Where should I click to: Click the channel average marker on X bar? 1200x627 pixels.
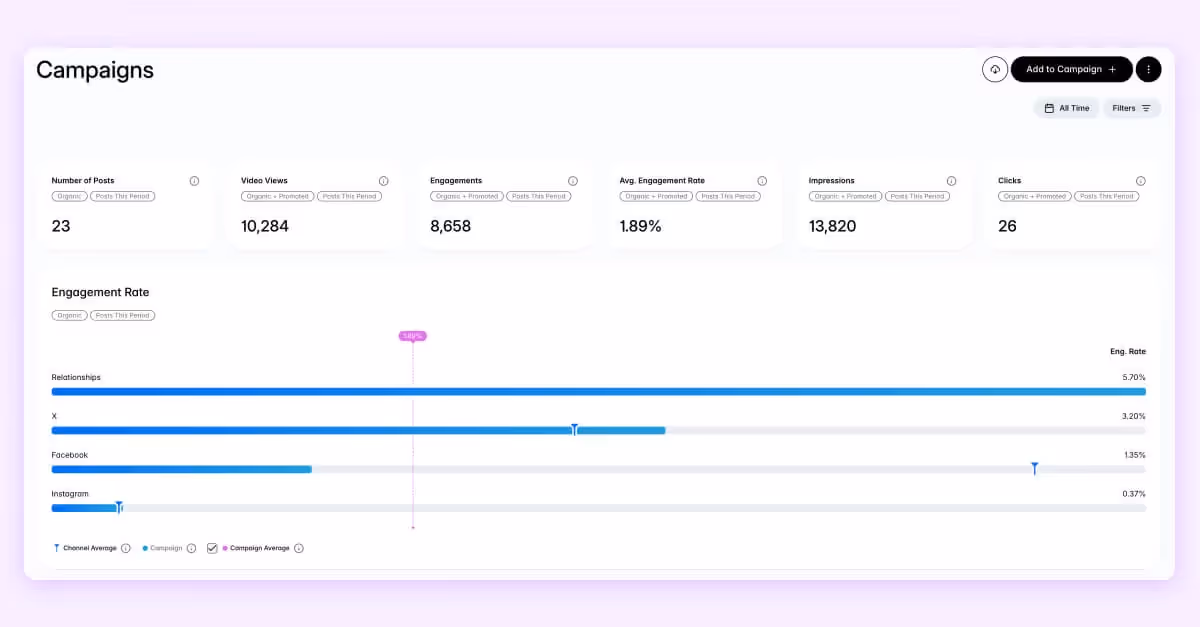574,429
